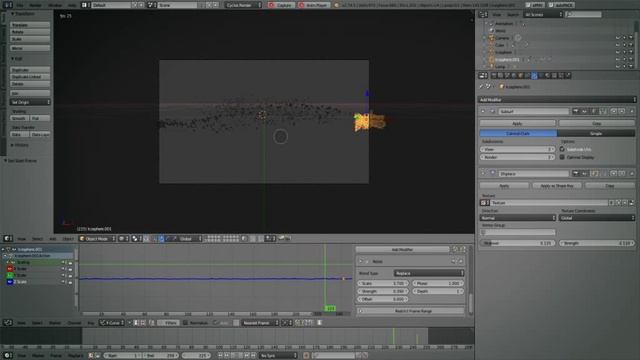This screenshot has height=360, width=640.
Task: Open the Render menu in Info header
Action: coord(35,5)
